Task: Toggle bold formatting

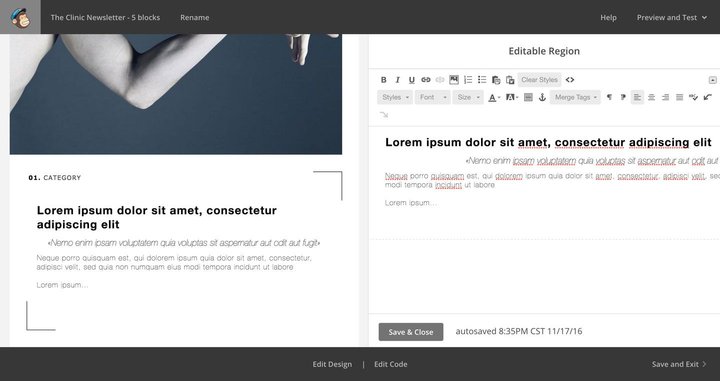Action: [383, 80]
